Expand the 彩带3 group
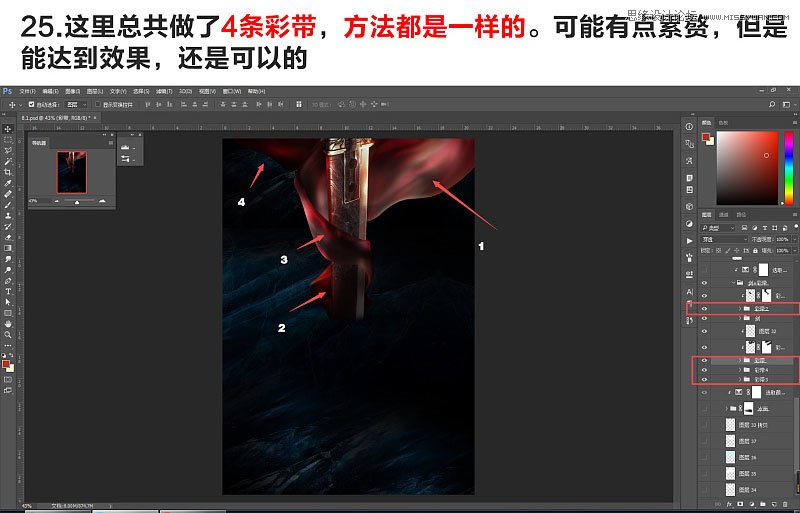Viewport: 800px width, 513px height. [740, 379]
